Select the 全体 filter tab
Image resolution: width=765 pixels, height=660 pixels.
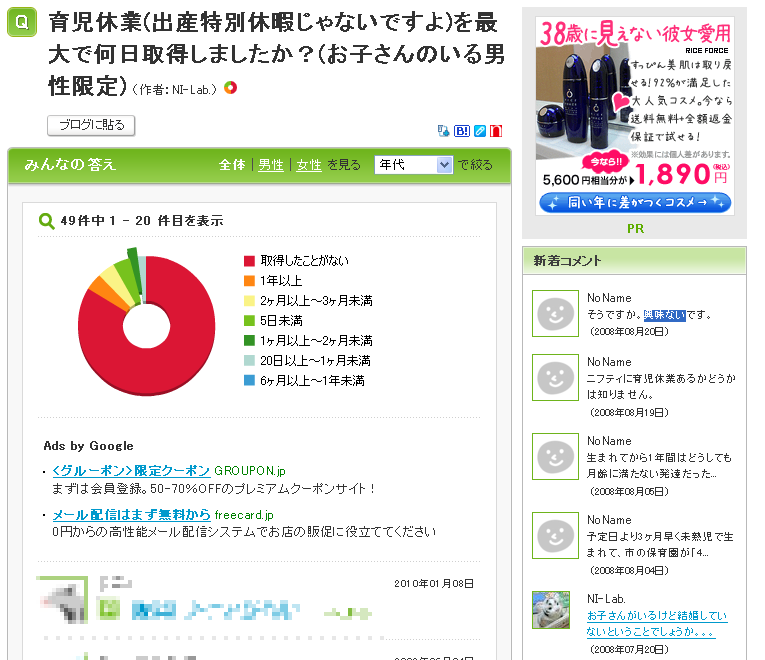click(232, 165)
